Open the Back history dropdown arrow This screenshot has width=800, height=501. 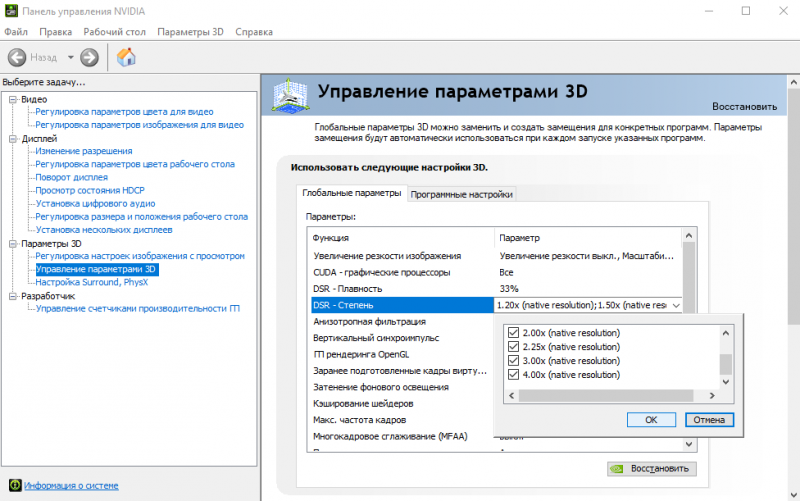[70, 57]
